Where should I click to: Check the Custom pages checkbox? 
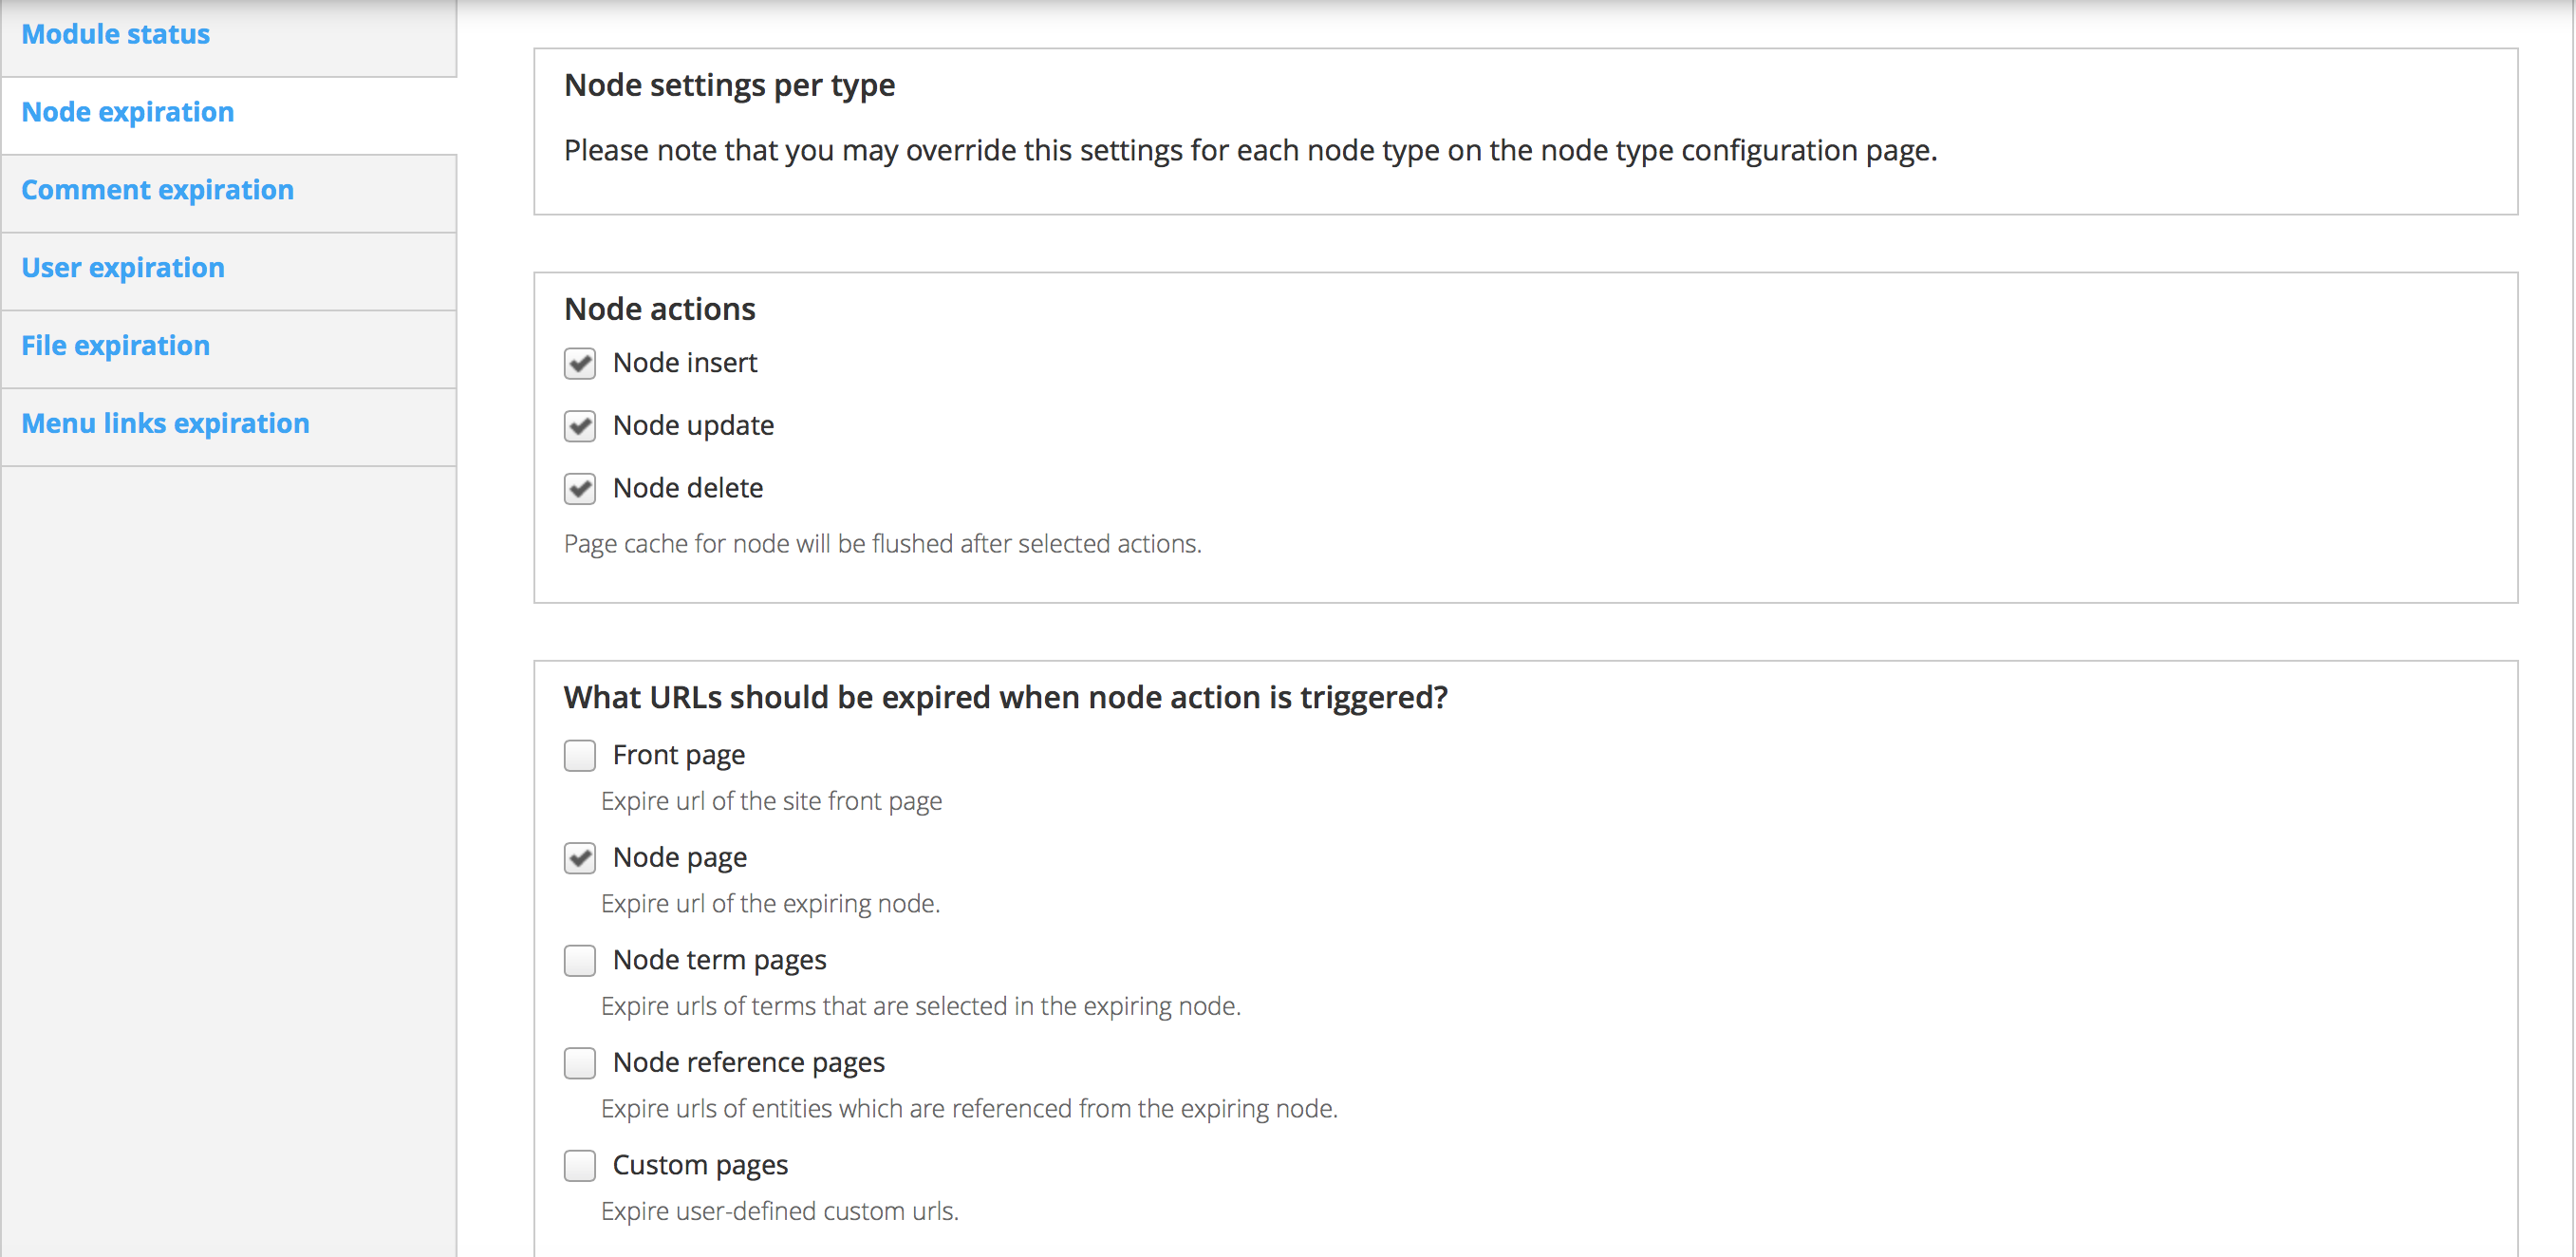pos(580,1165)
